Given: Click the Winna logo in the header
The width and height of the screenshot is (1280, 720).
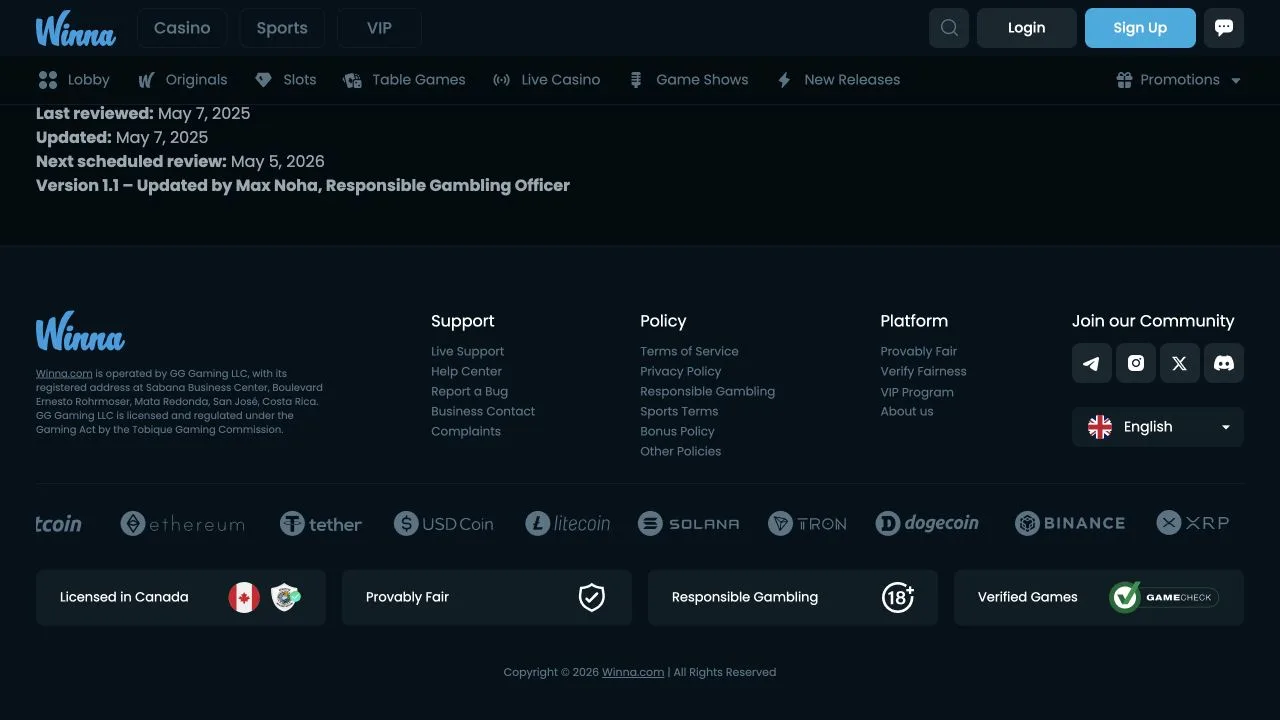Looking at the screenshot, I should pos(76,29).
